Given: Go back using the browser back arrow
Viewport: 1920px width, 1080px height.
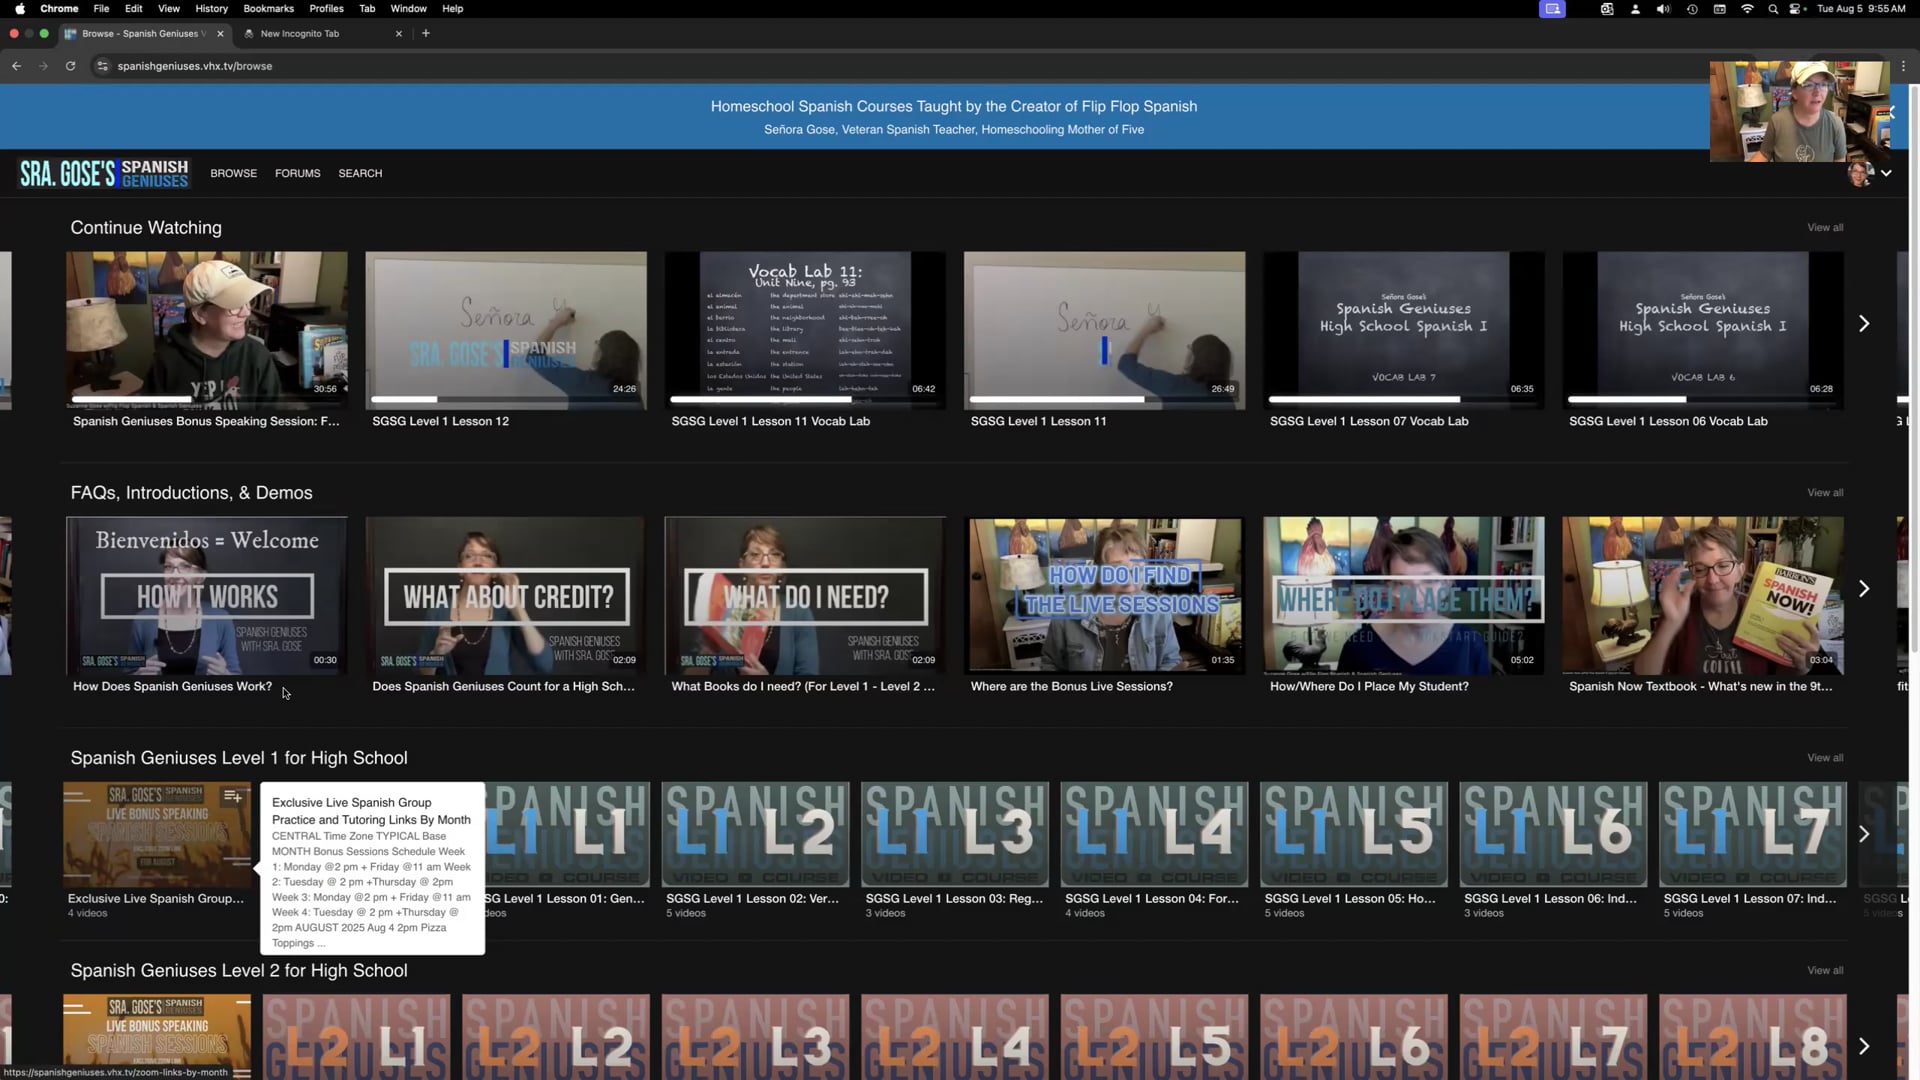Looking at the screenshot, I should coord(17,66).
